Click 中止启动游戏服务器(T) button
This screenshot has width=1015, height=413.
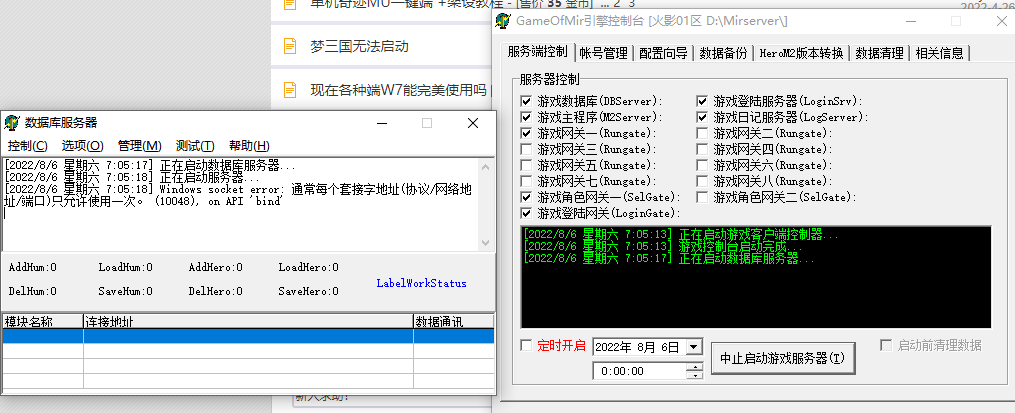pos(782,359)
